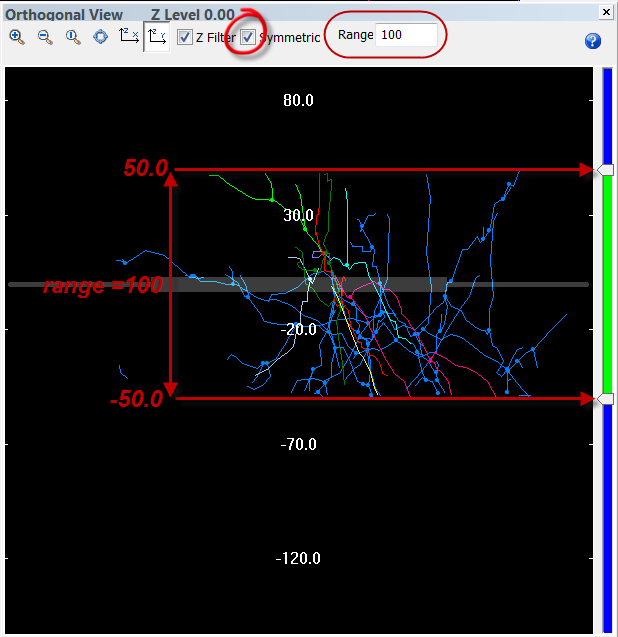Select the highlighted second axis orientation icon
The height and width of the screenshot is (637, 618).
pos(156,38)
